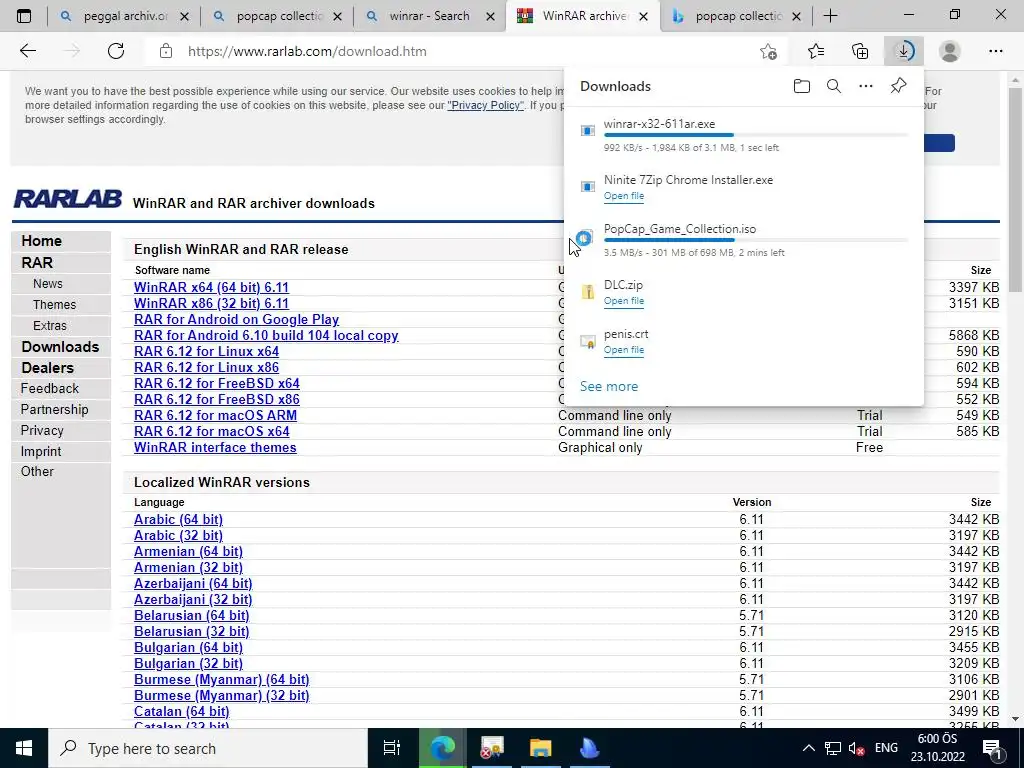
Task: Click the WinRAR x86 (32 bit) 6.11 link
Action: (x=211, y=303)
